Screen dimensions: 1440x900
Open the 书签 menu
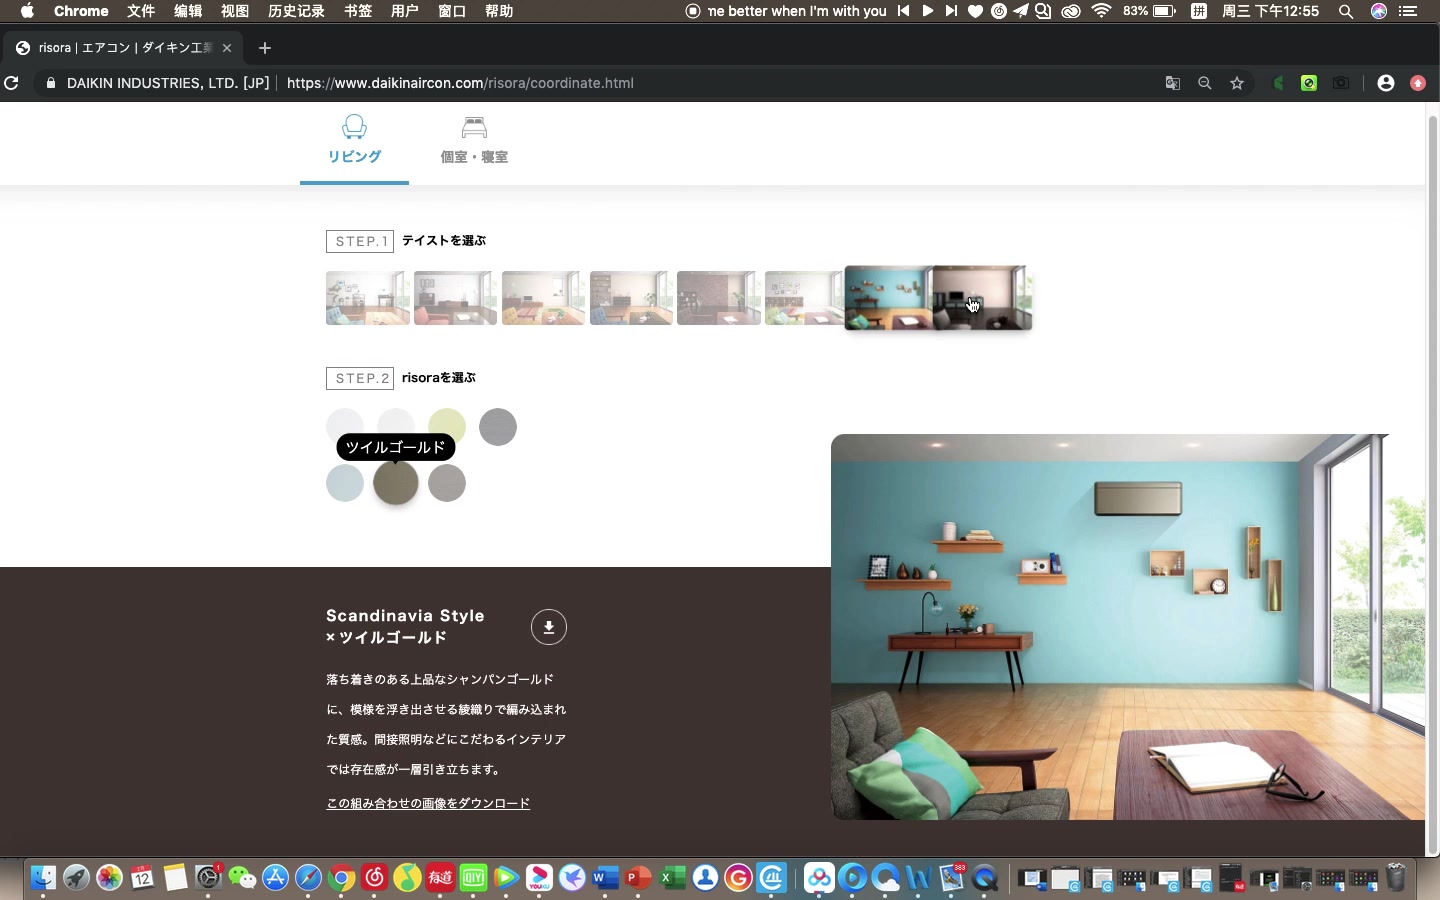click(358, 11)
